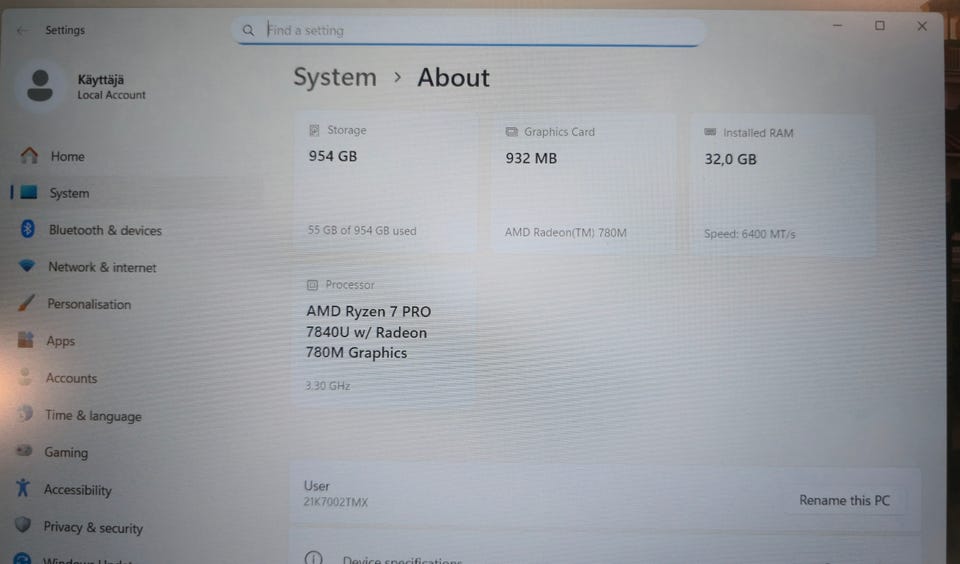Click the Network wifi icon

[26, 266]
